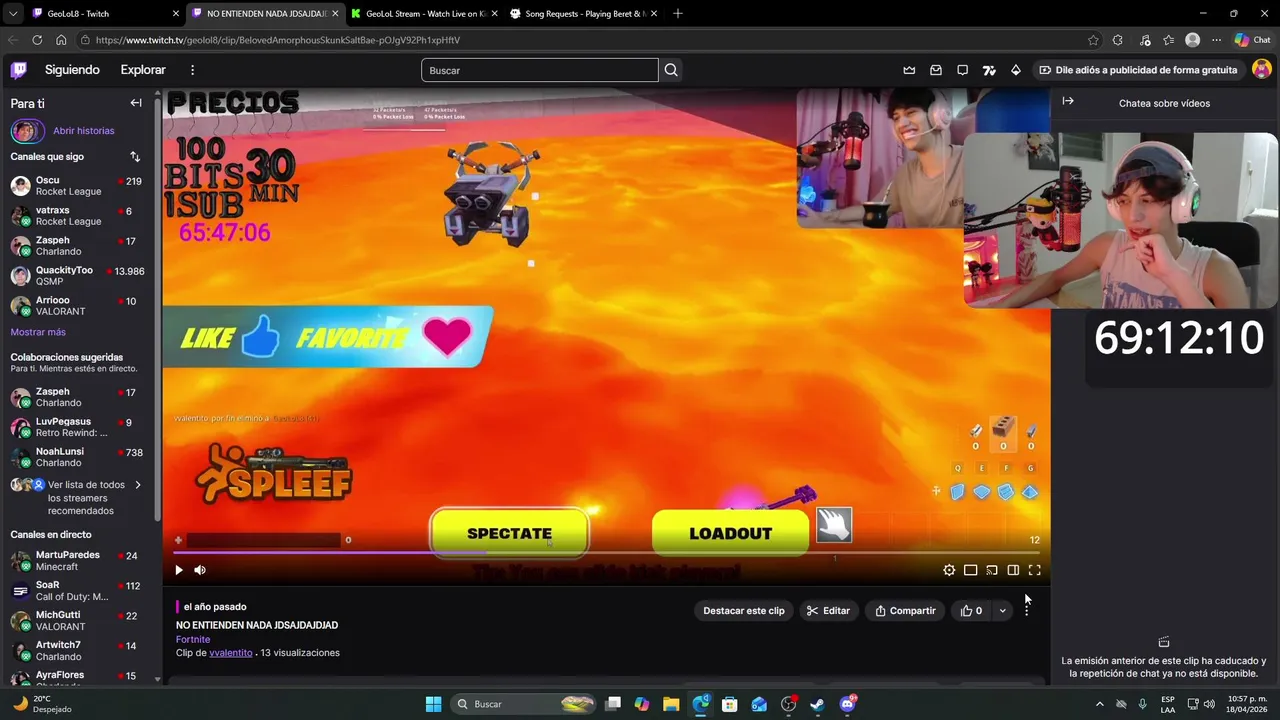Open File Explorer from the taskbar
The width and height of the screenshot is (1280, 720).
pos(671,704)
